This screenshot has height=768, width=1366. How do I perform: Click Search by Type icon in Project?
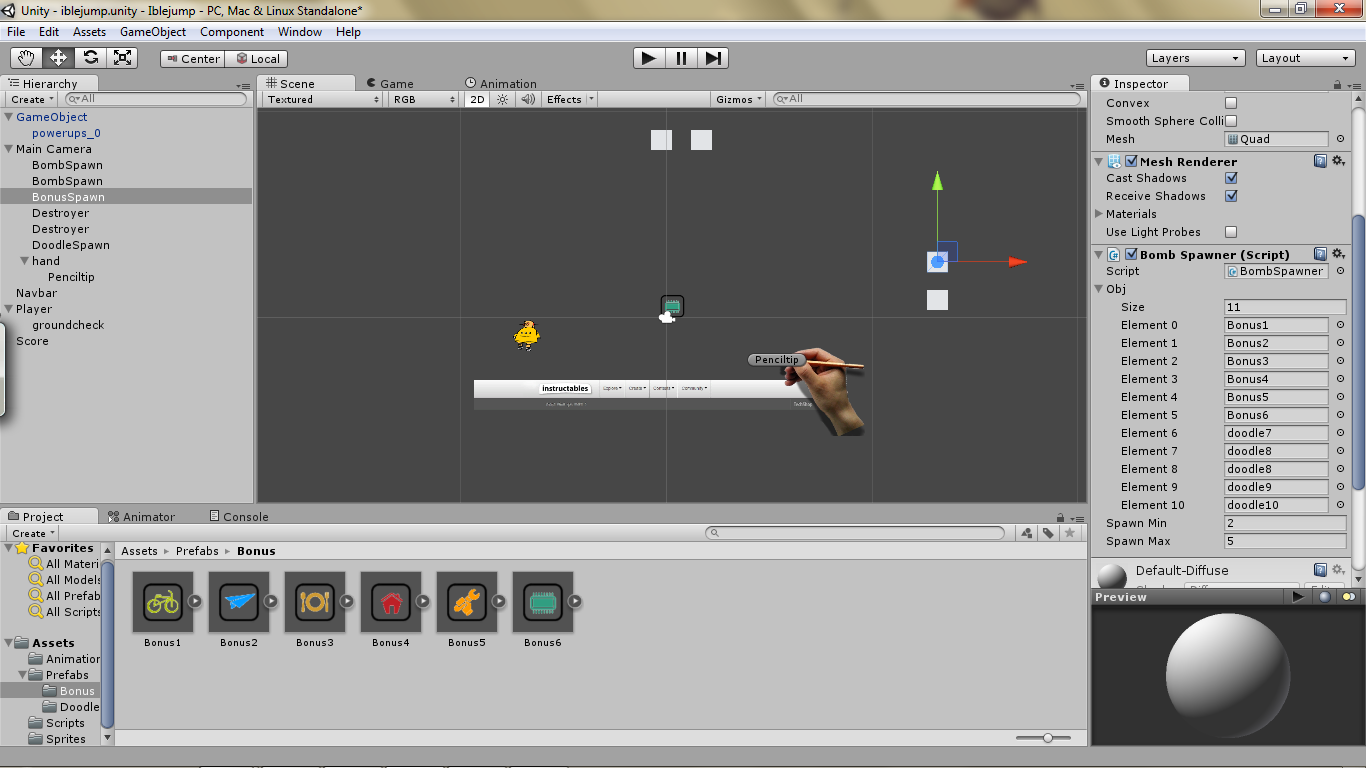coord(1026,533)
